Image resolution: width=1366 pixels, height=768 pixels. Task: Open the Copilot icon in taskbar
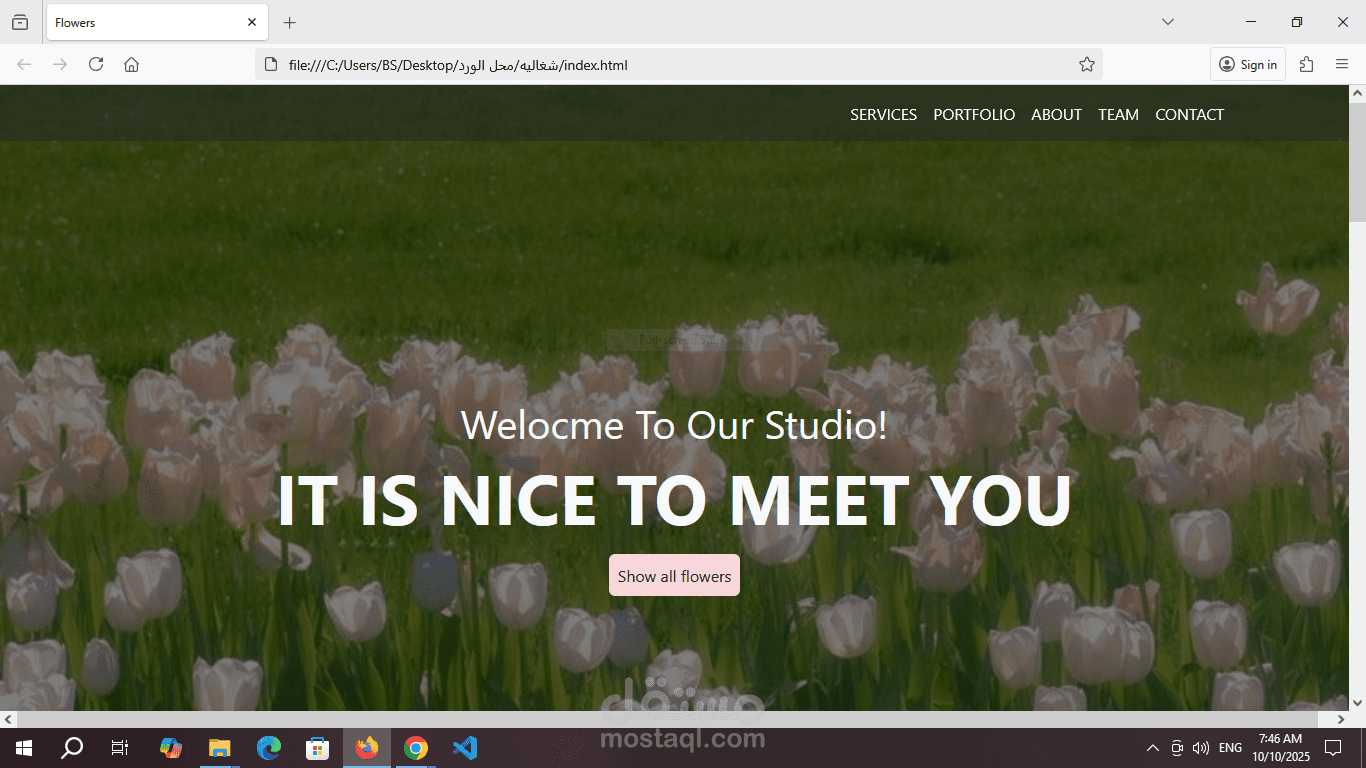[x=170, y=748]
